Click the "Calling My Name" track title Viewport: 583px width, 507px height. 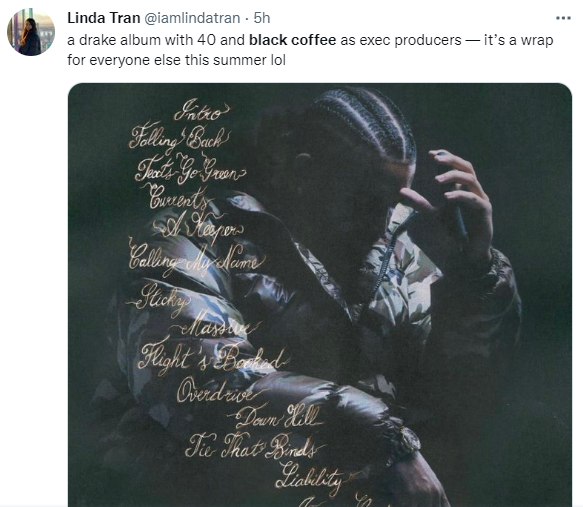[197, 259]
